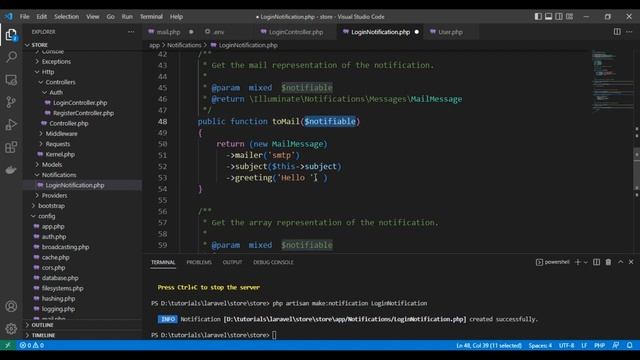
Task: Open Run and Debug view
Action: coord(11,124)
